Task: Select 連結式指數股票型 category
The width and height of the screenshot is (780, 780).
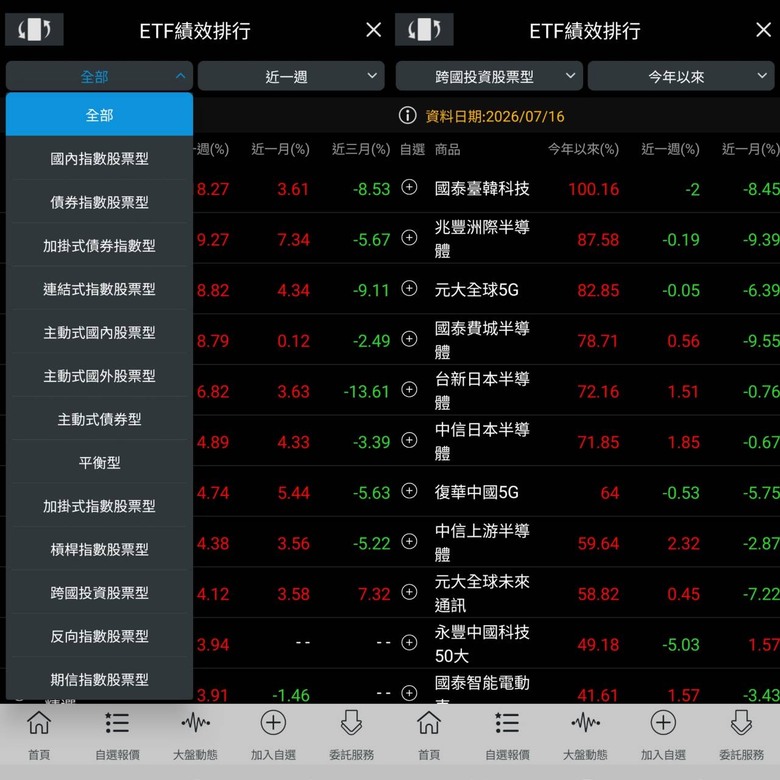Action: point(99,289)
